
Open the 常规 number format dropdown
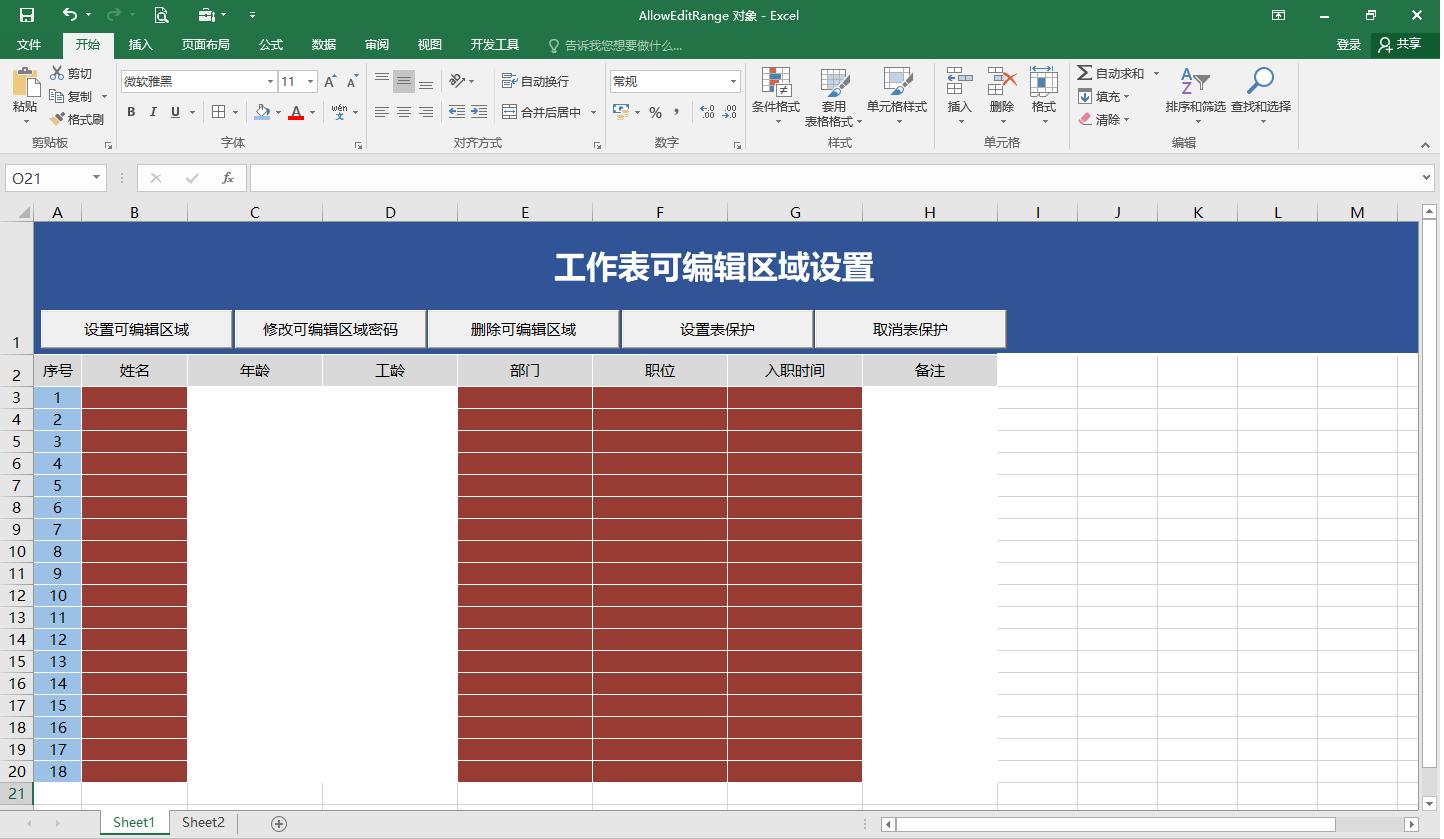pos(733,80)
